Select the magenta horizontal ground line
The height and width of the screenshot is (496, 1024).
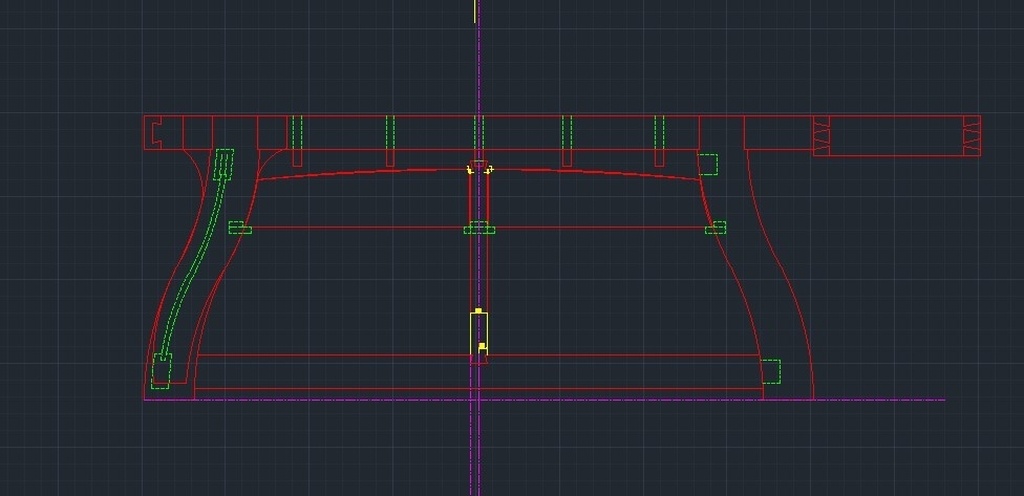coord(545,399)
